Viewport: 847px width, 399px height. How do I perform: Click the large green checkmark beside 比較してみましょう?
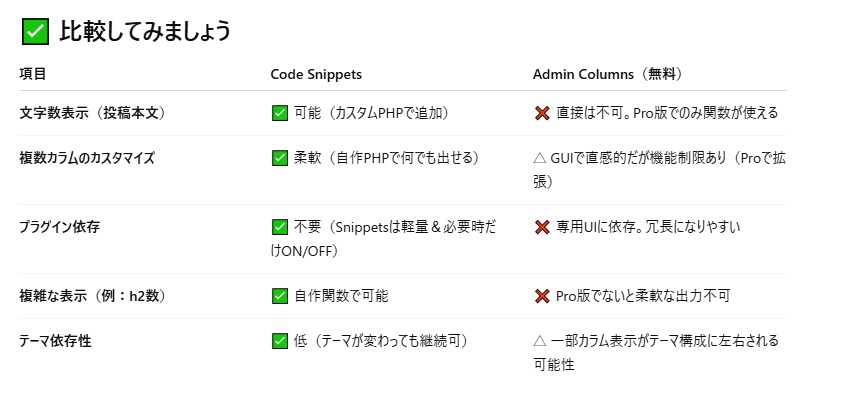coord(35,31)
